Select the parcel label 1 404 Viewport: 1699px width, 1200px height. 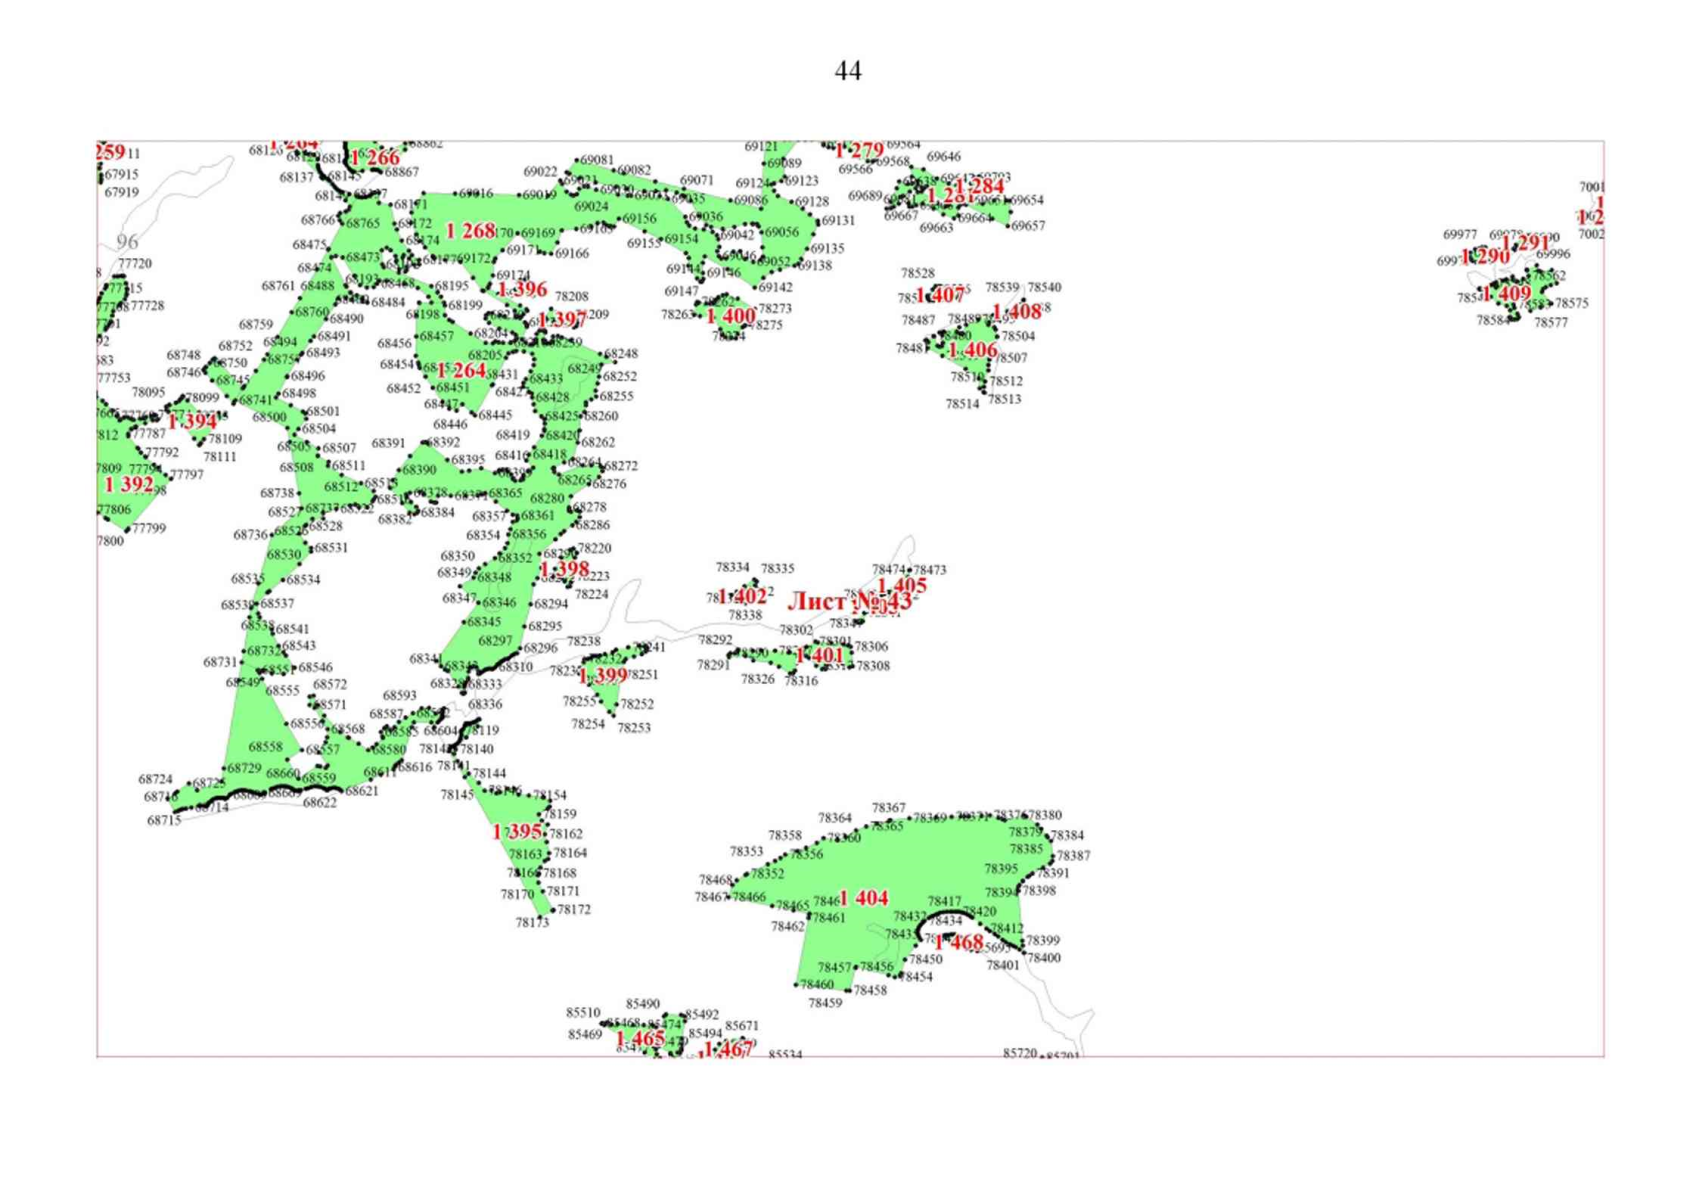tap(864, 898)
